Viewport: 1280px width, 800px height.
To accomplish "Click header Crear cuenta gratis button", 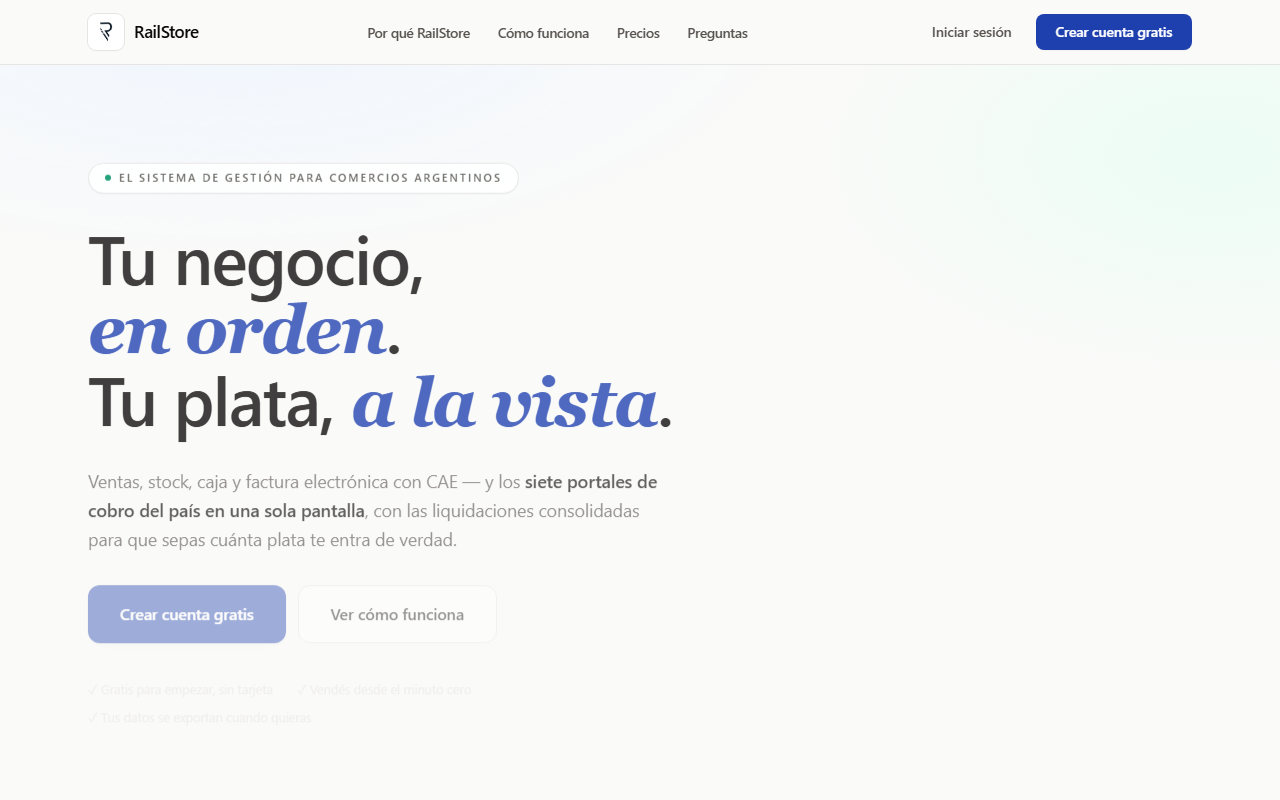I will (x=1114, y=32).
